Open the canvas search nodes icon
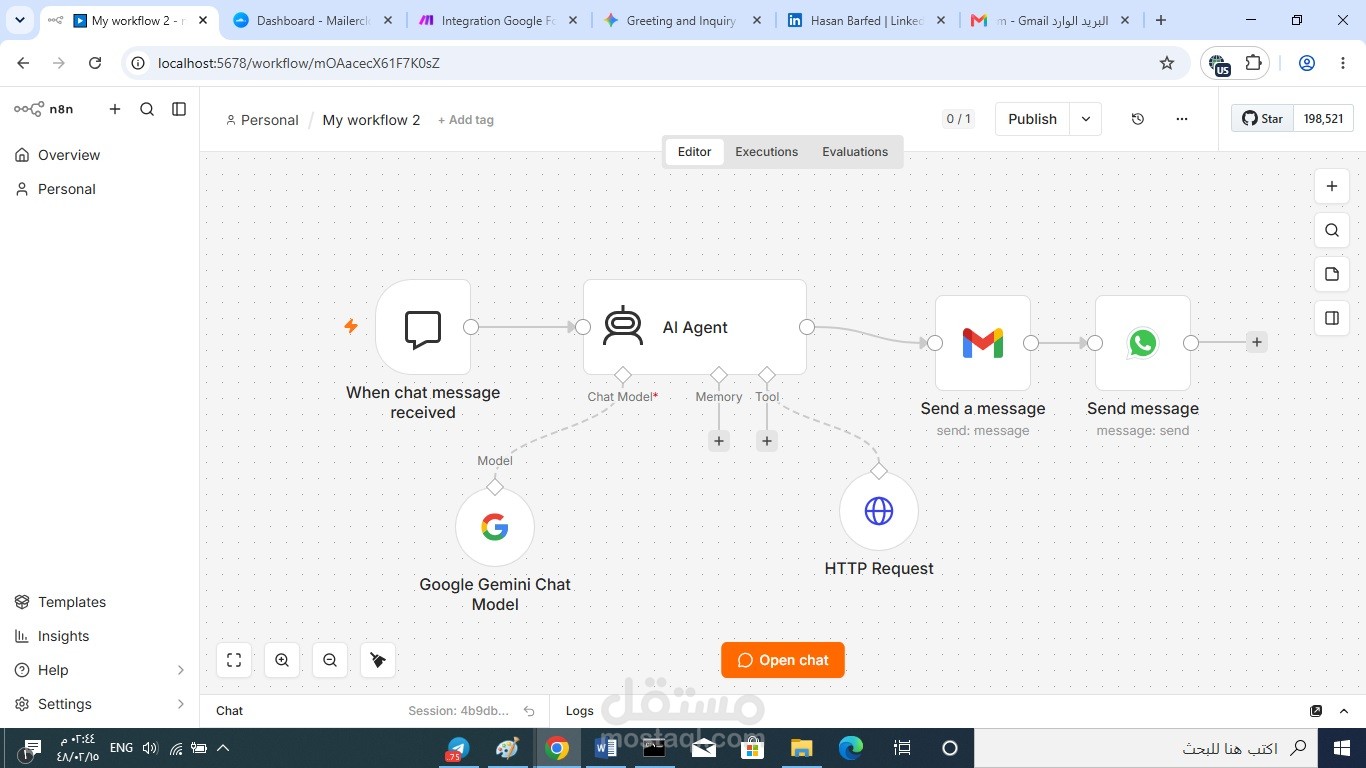 [x=1332, y=230]
